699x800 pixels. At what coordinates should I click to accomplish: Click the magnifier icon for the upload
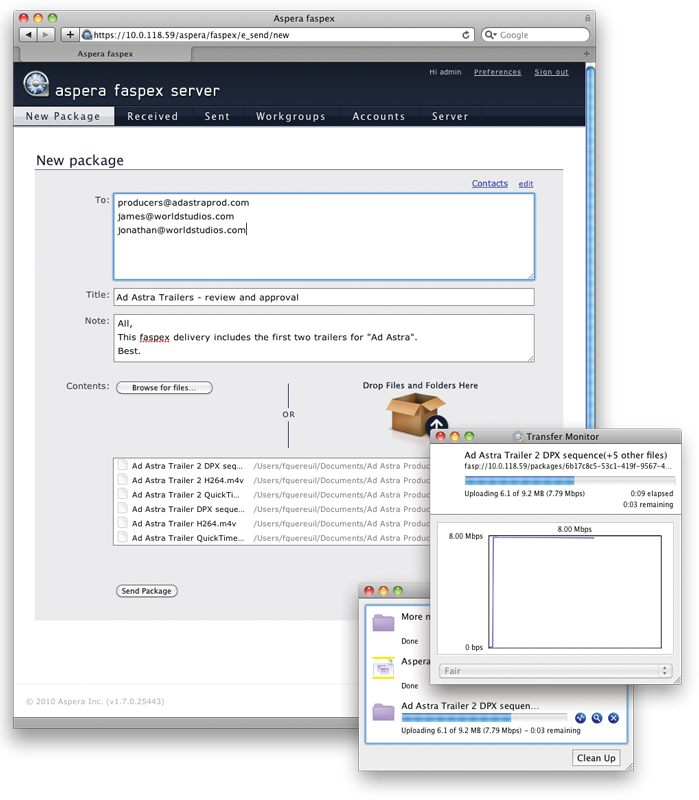(597, 718)
